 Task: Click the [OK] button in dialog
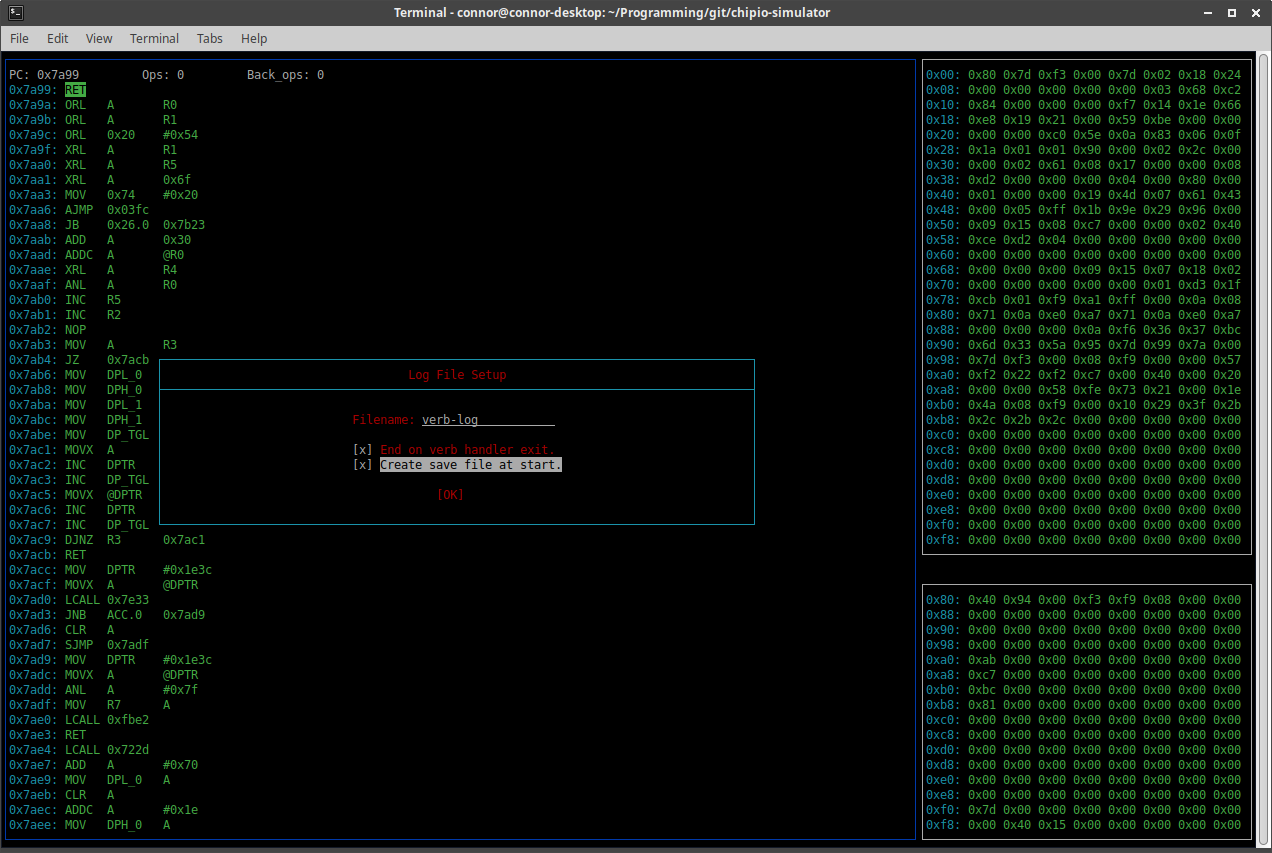tap(450, 495)
